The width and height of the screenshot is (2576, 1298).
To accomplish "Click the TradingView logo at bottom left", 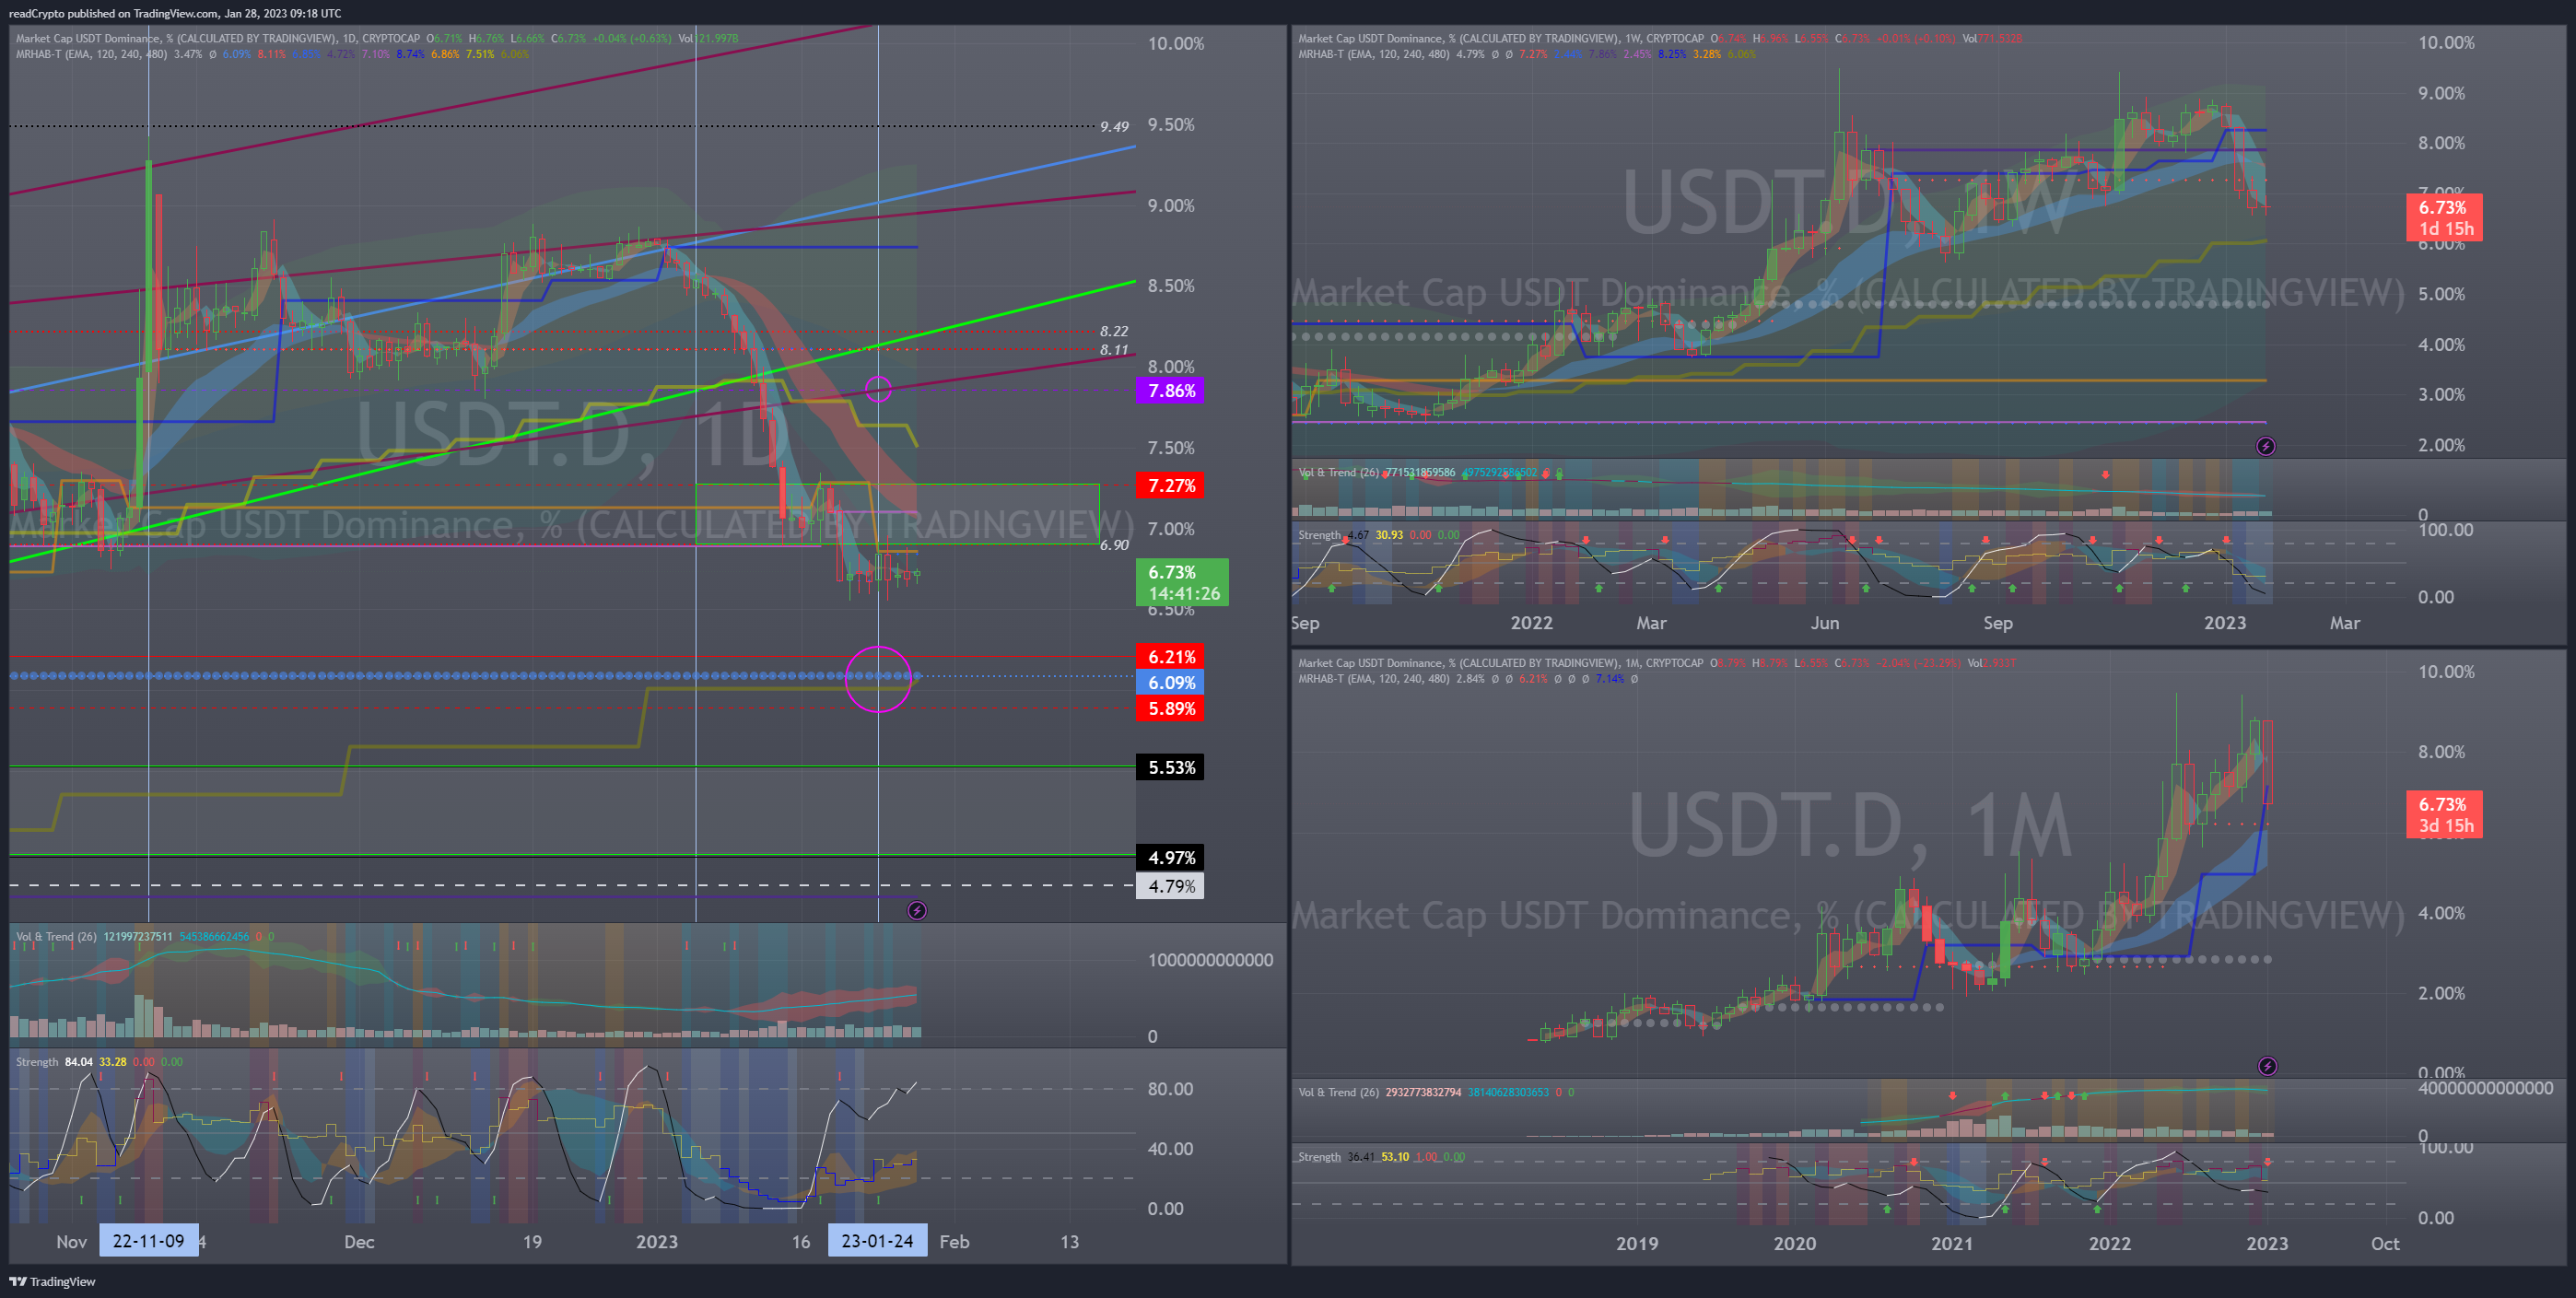I will point(52,1281).
